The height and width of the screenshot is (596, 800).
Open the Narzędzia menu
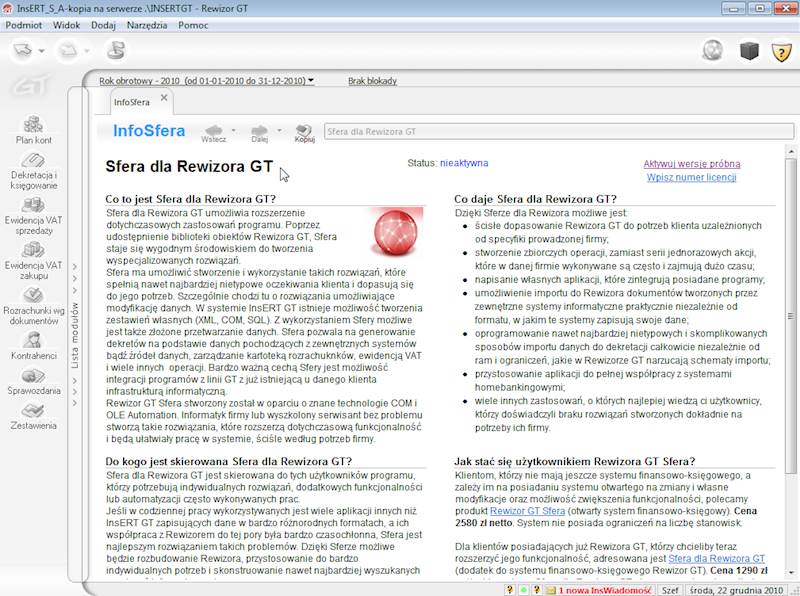(x=145, y=23)
